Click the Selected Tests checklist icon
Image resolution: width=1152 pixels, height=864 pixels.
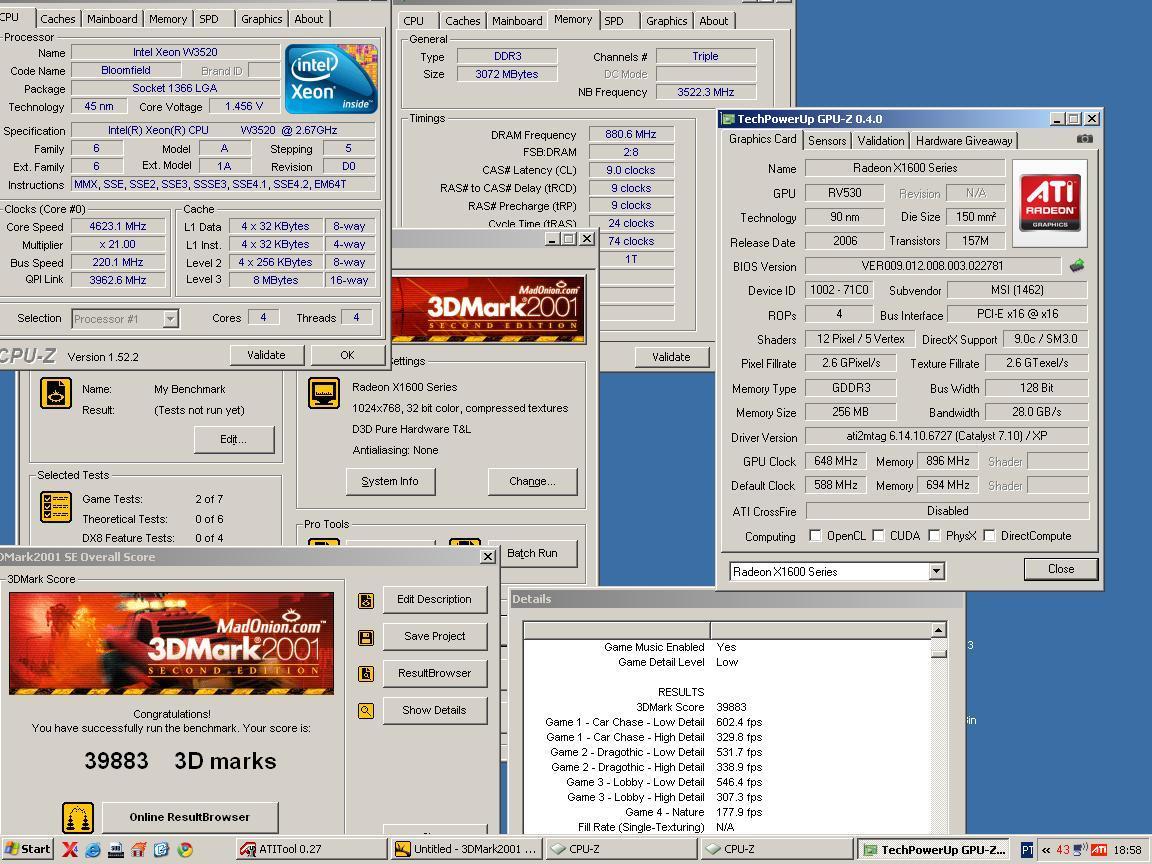[x=56, y=507]
